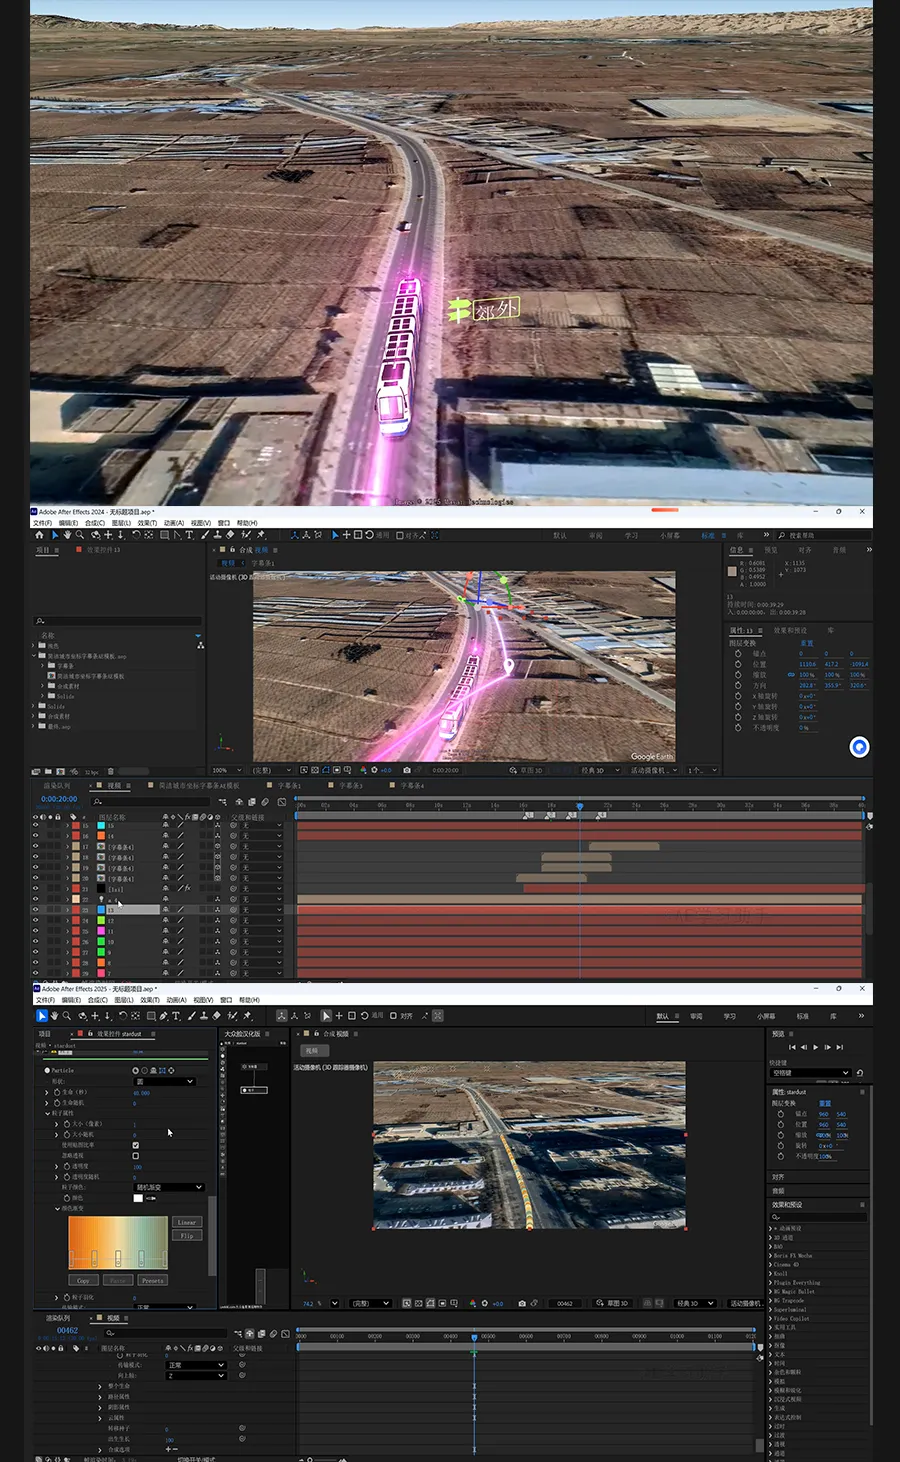The height and width of the screenshot is (1462, 900).
Task: Enable motion blur switch in AE 2024 timeline
Action: tap(265, 801)
